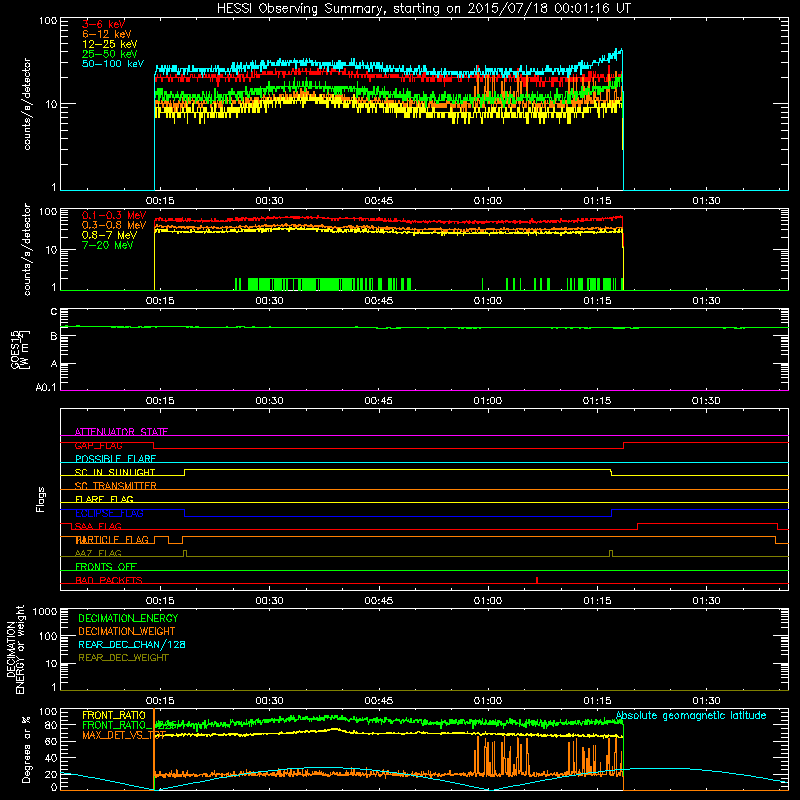
Task: Click the green 25-50 keV legend label
Action: coord(110,54)
